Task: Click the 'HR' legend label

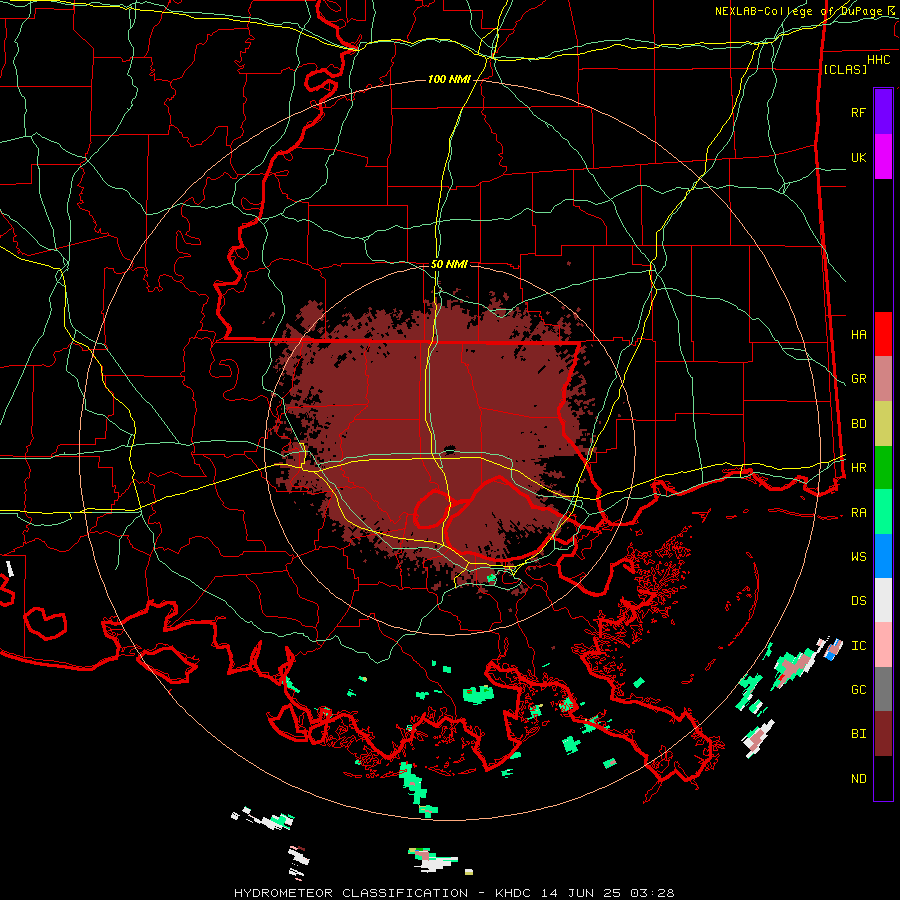Action: click(x=858, y=467)
